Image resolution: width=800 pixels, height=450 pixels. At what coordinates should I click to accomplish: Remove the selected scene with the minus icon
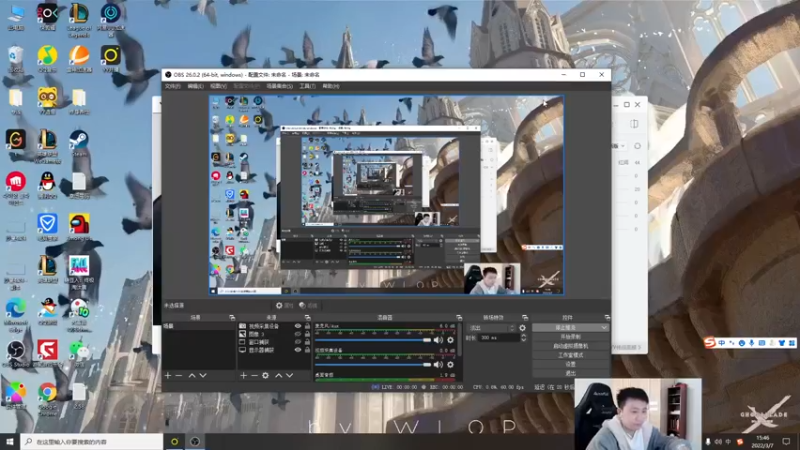[179, 376]
